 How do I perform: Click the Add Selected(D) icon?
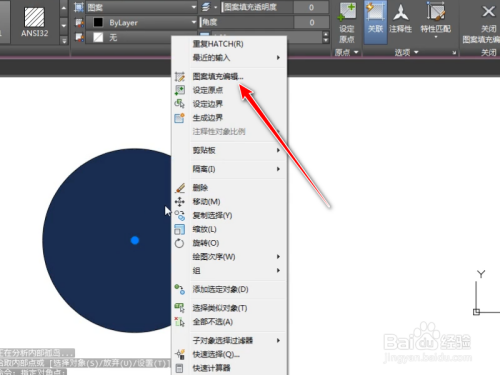(x=179, y=289)
